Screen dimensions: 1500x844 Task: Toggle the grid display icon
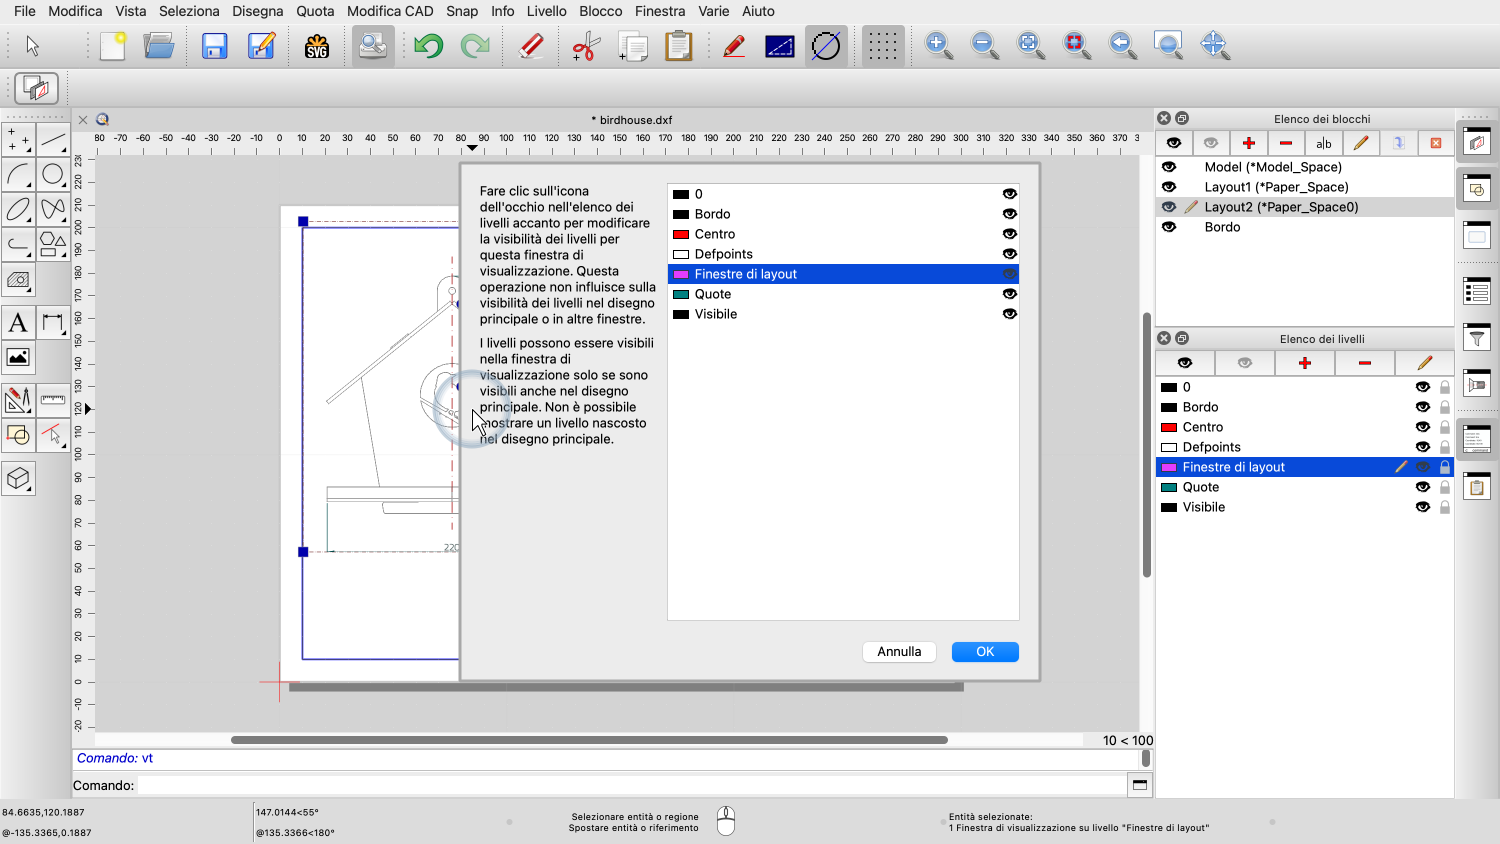[882, 46]
